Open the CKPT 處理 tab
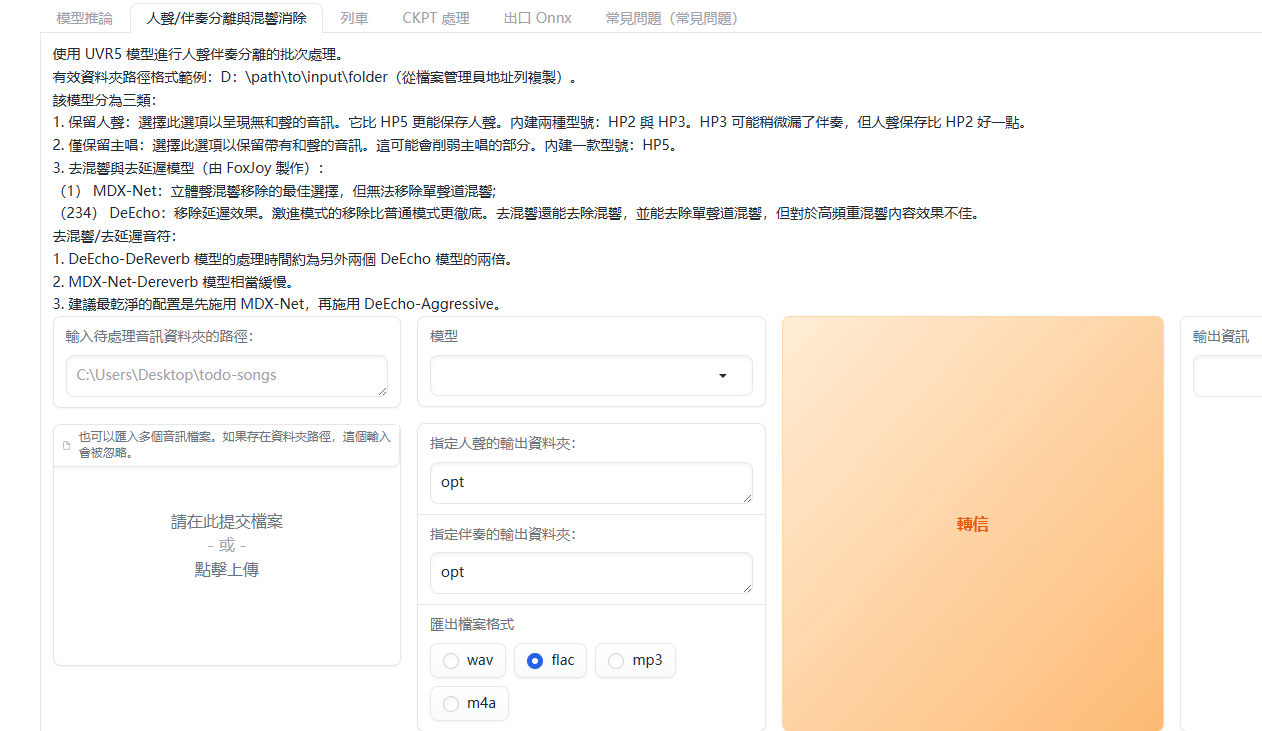 pos(436,18)
